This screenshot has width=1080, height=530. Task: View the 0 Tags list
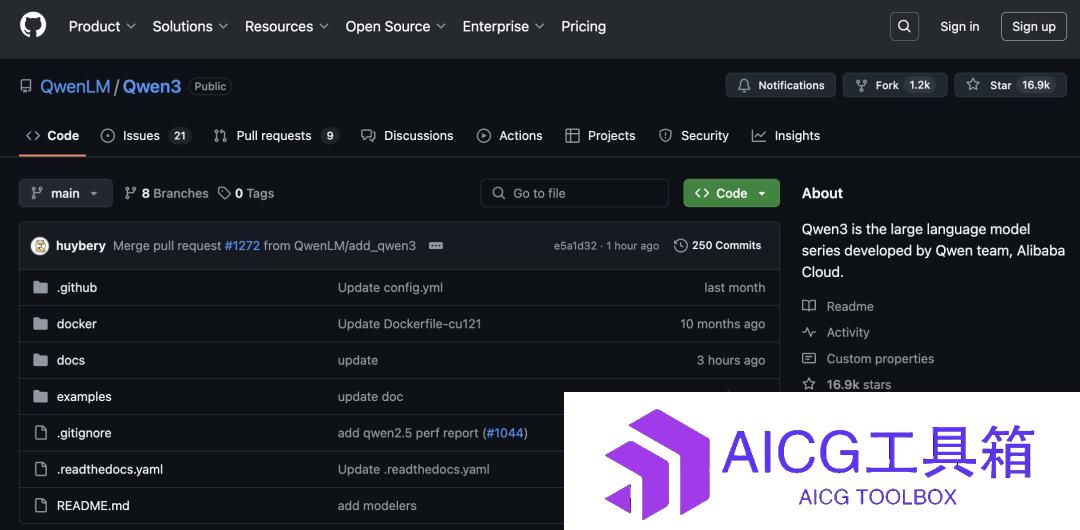[x=246, y=194]
